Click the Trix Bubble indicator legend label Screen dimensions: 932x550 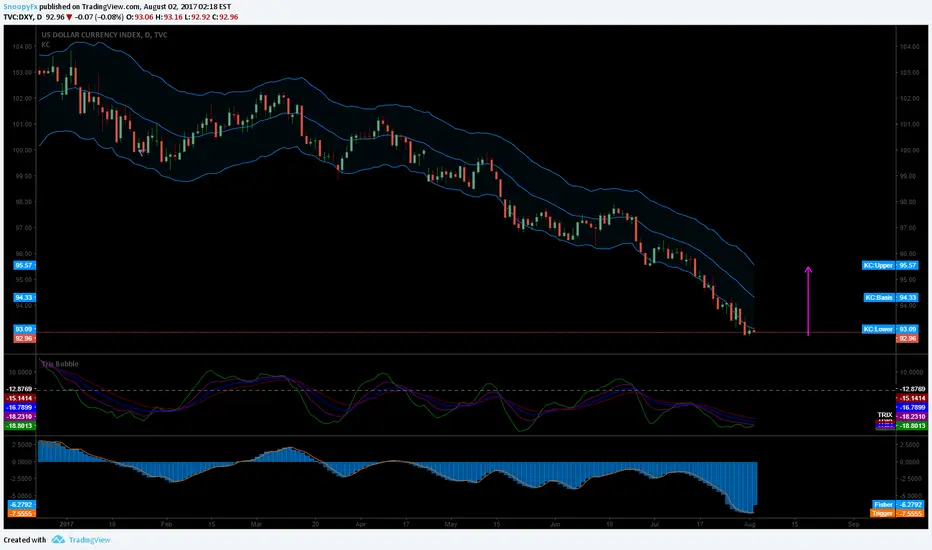pyautogui.click(x=59, y=363)
